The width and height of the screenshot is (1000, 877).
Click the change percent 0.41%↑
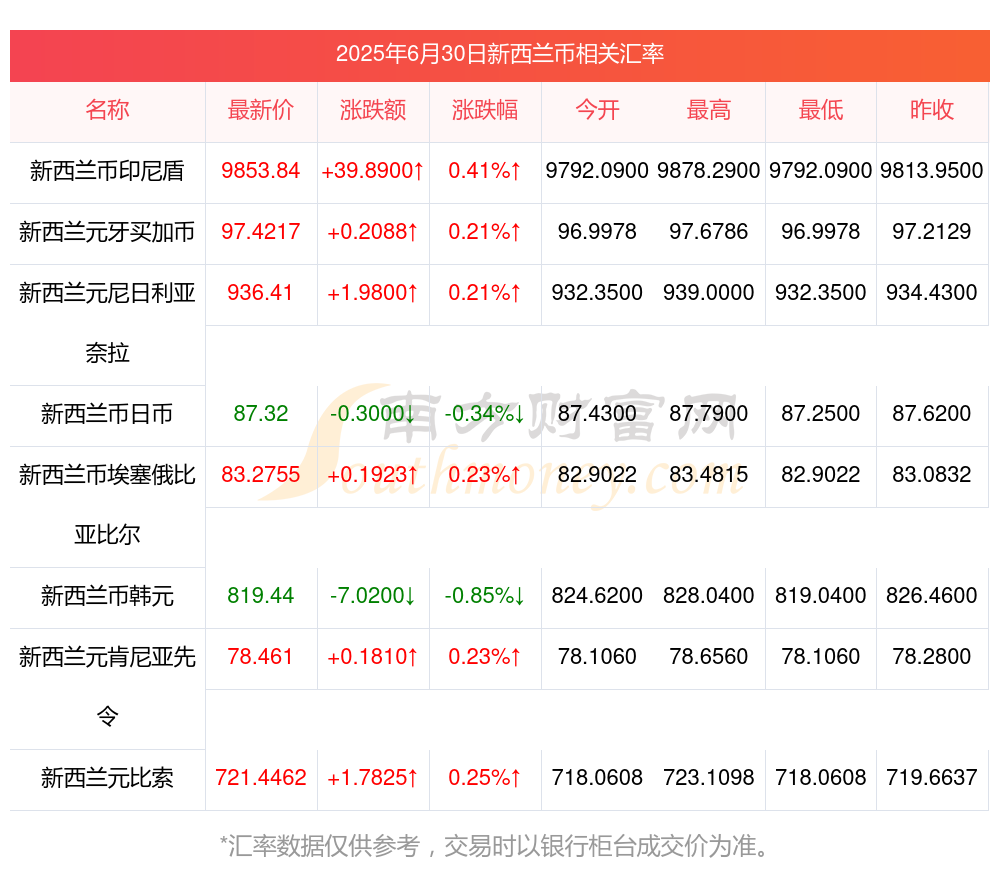(485, 171)
